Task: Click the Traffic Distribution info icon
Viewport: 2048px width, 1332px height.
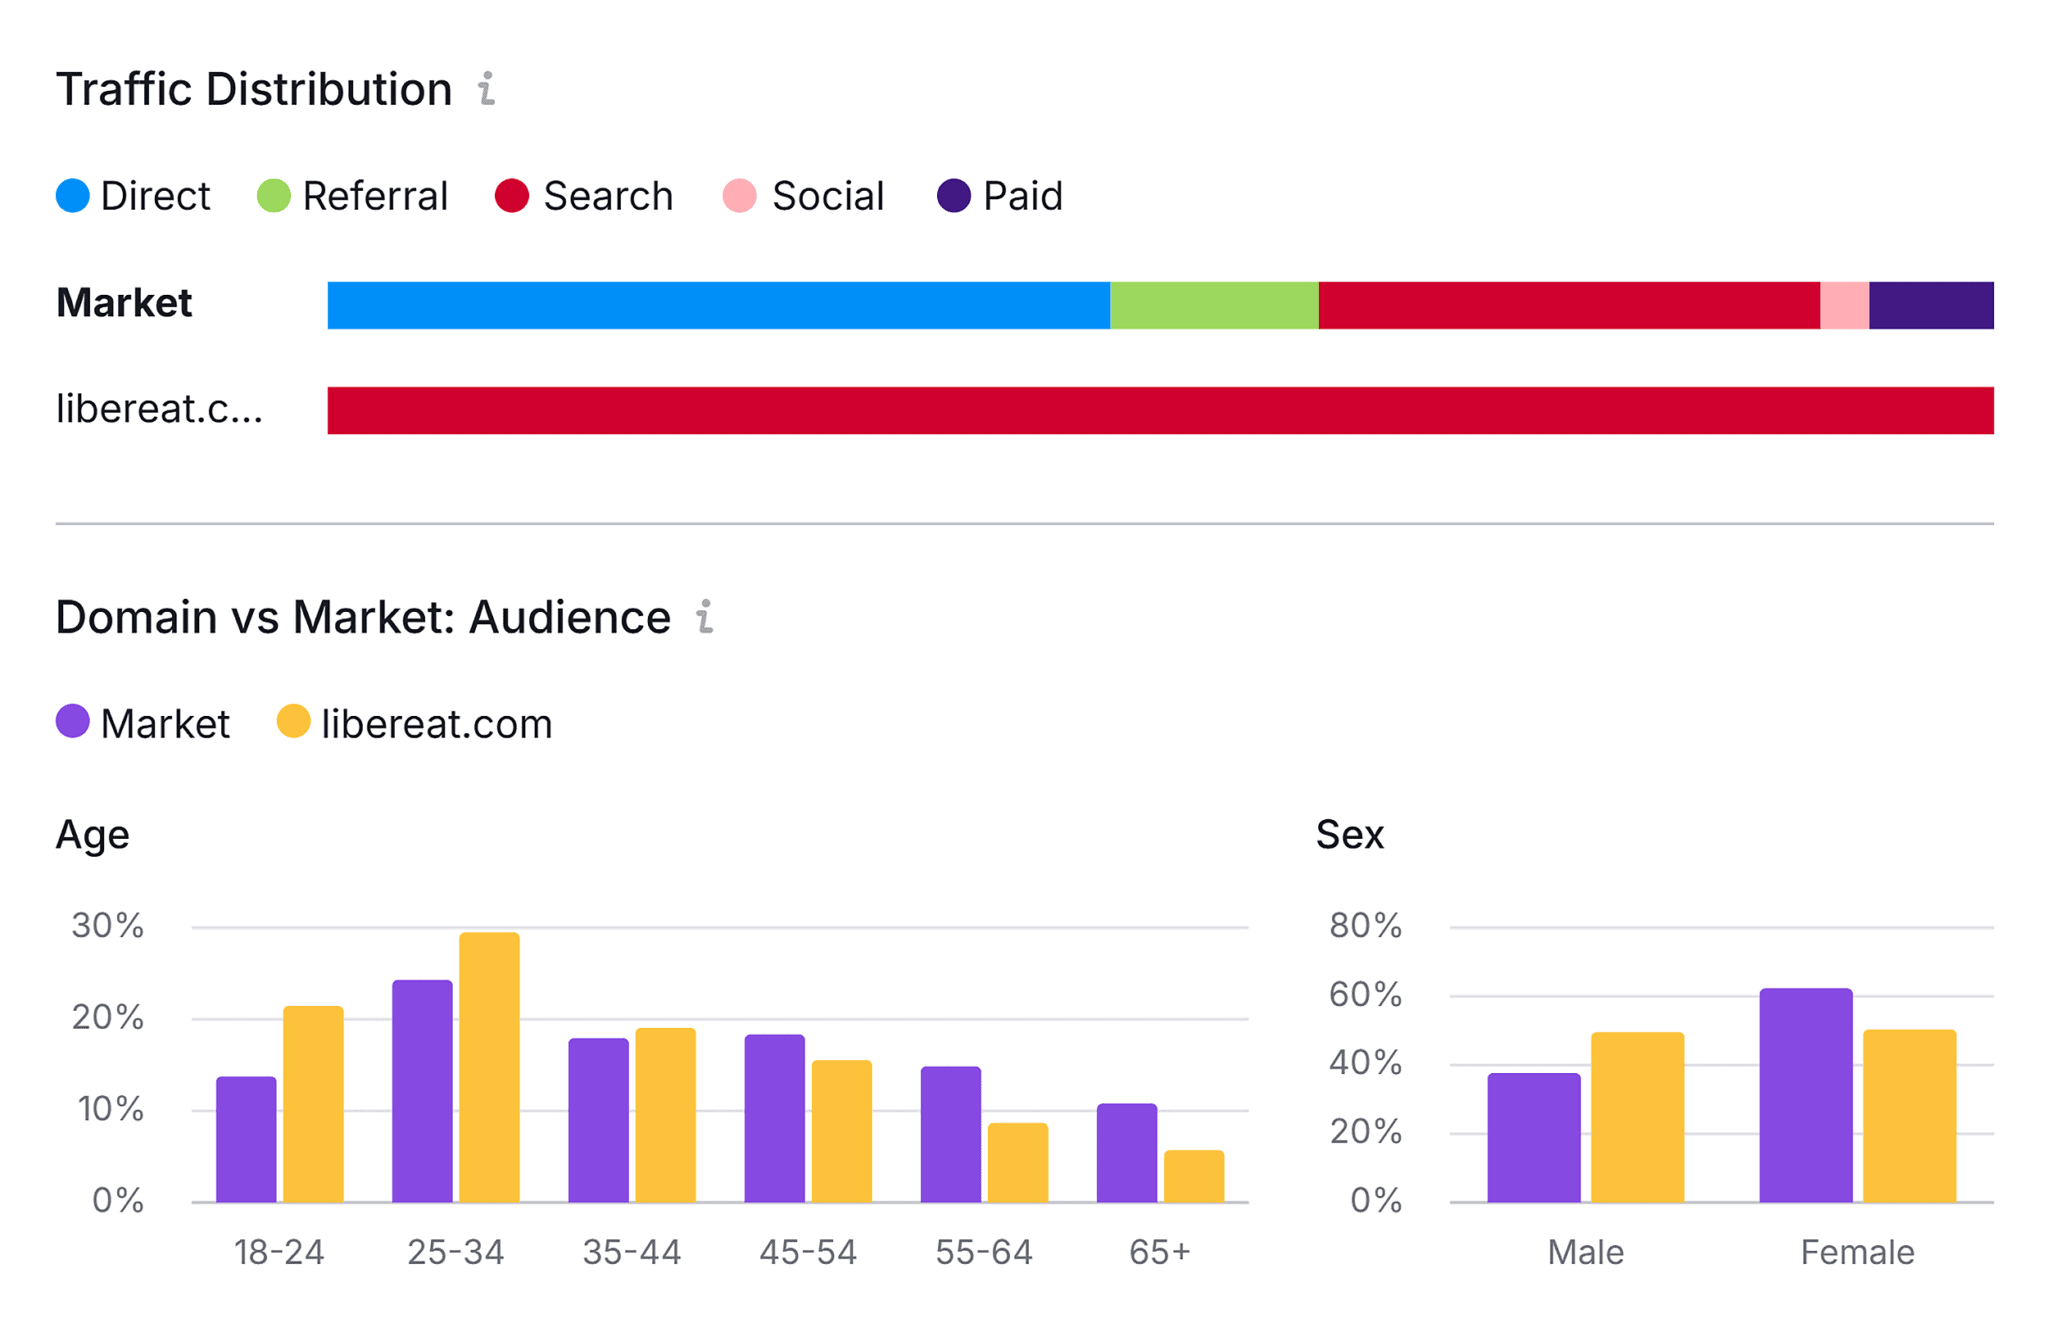Action: (x=487, y=90)
